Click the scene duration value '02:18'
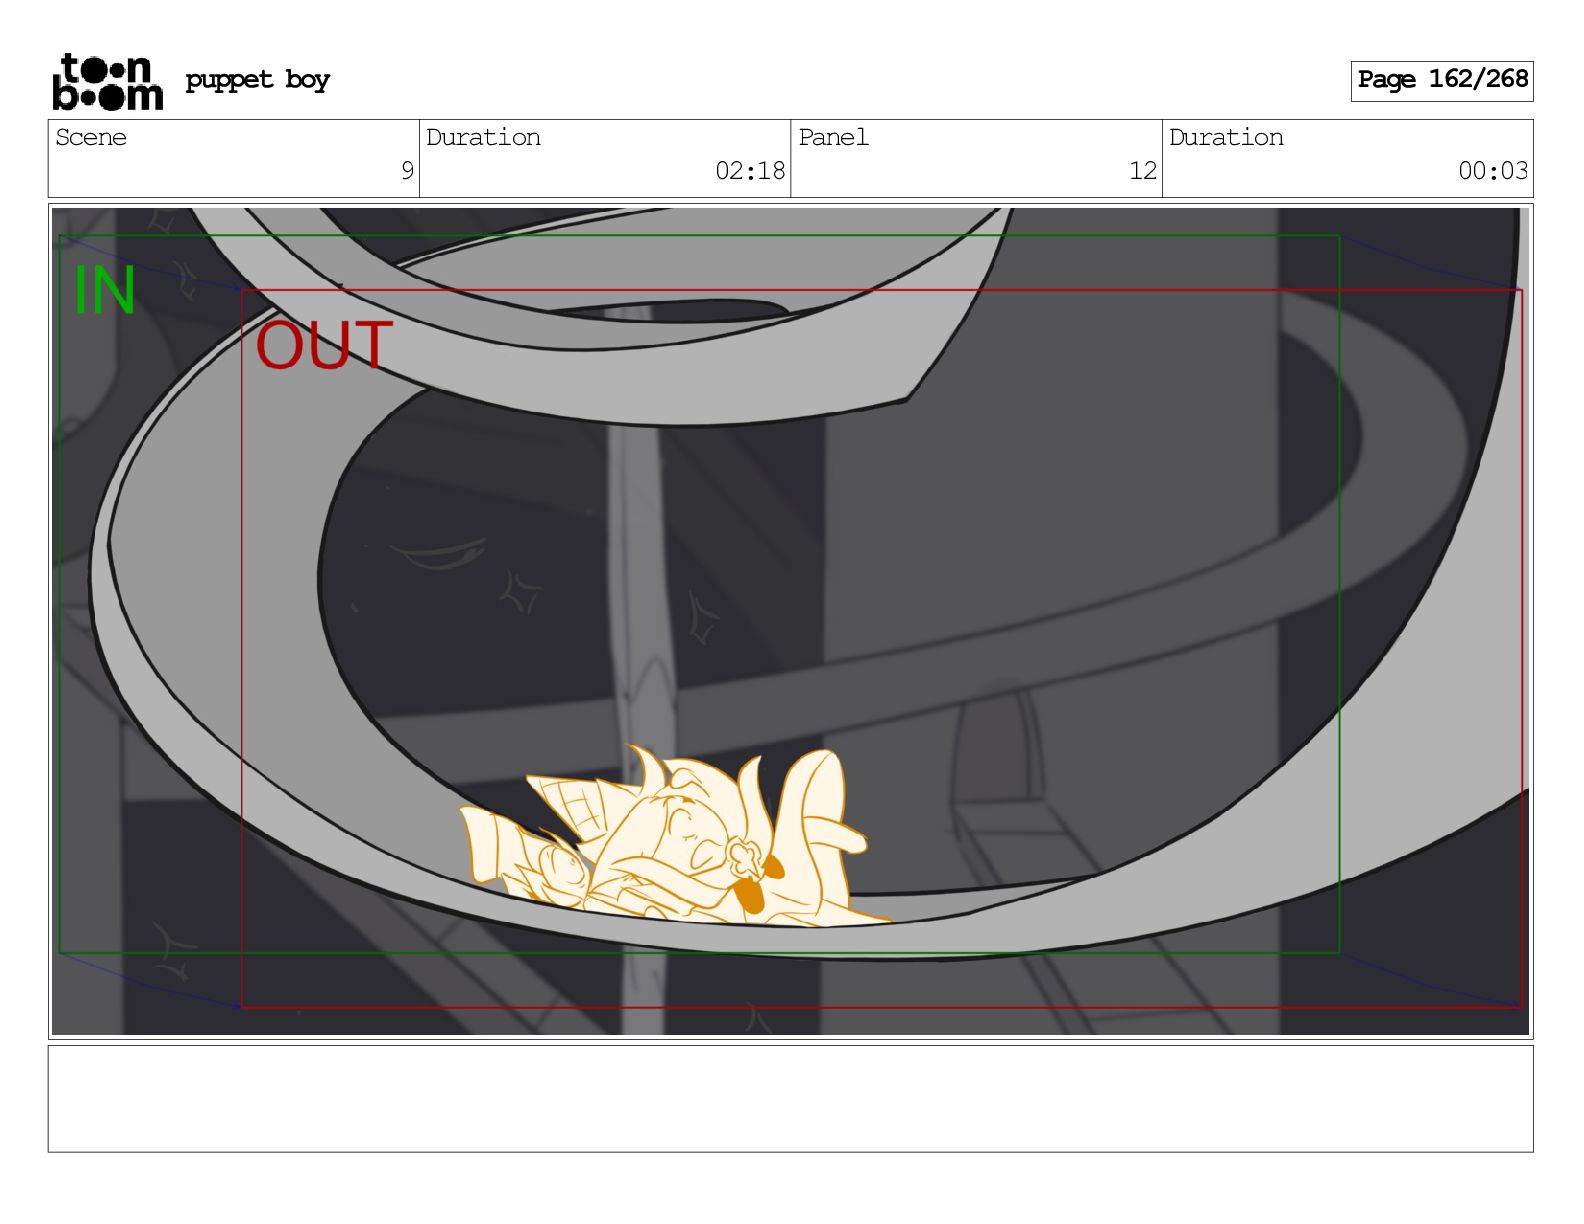This screenshot has height=1224, width=1584. click(x=750, y=171)
